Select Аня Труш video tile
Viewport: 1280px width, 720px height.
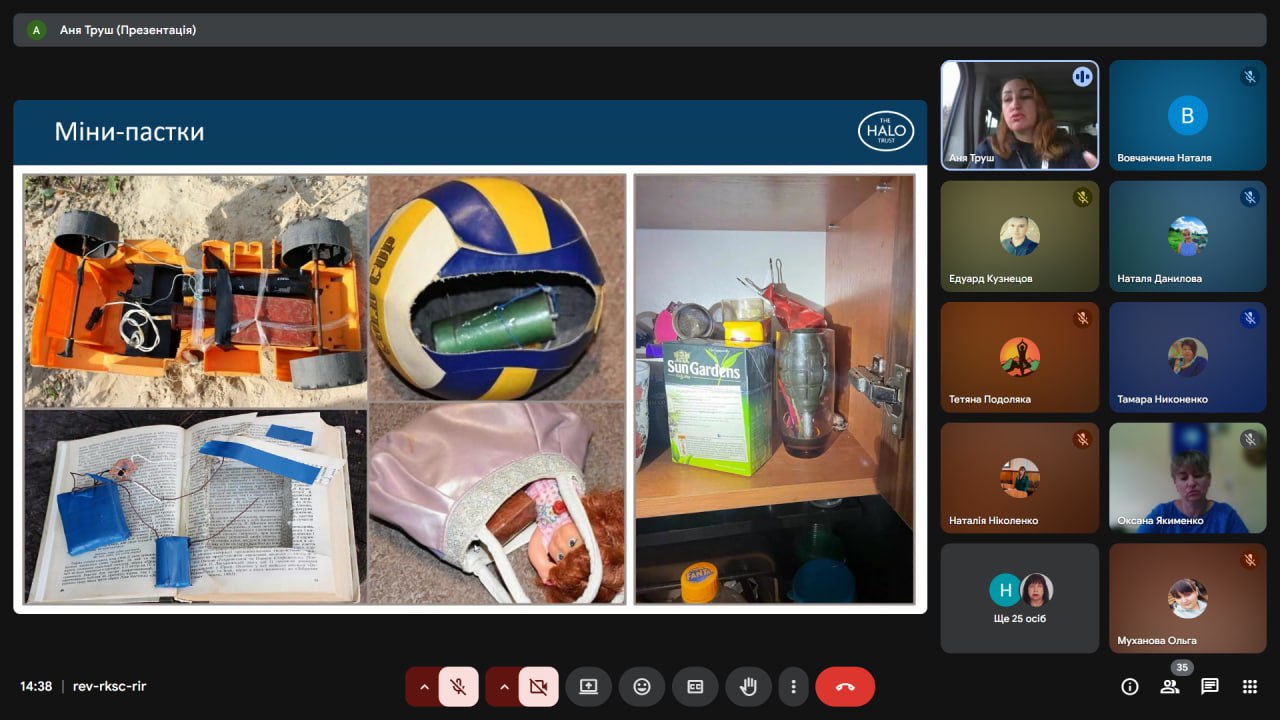click(x=1019, y=115)
